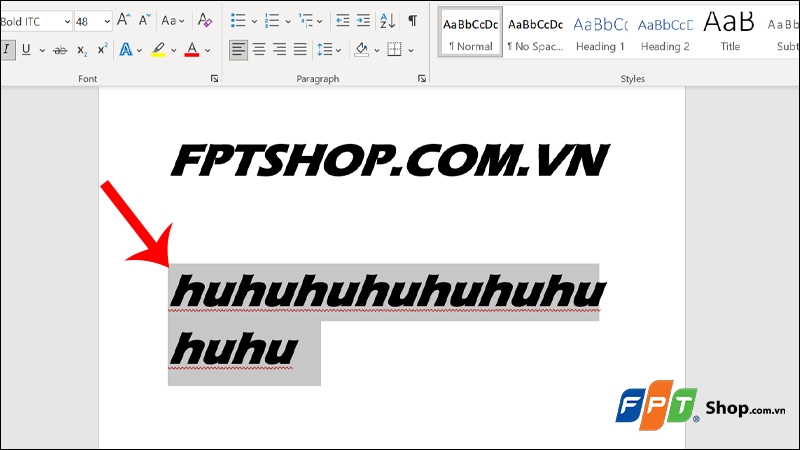
Task: Apply Heading 1 style
Action: [600, 35]
